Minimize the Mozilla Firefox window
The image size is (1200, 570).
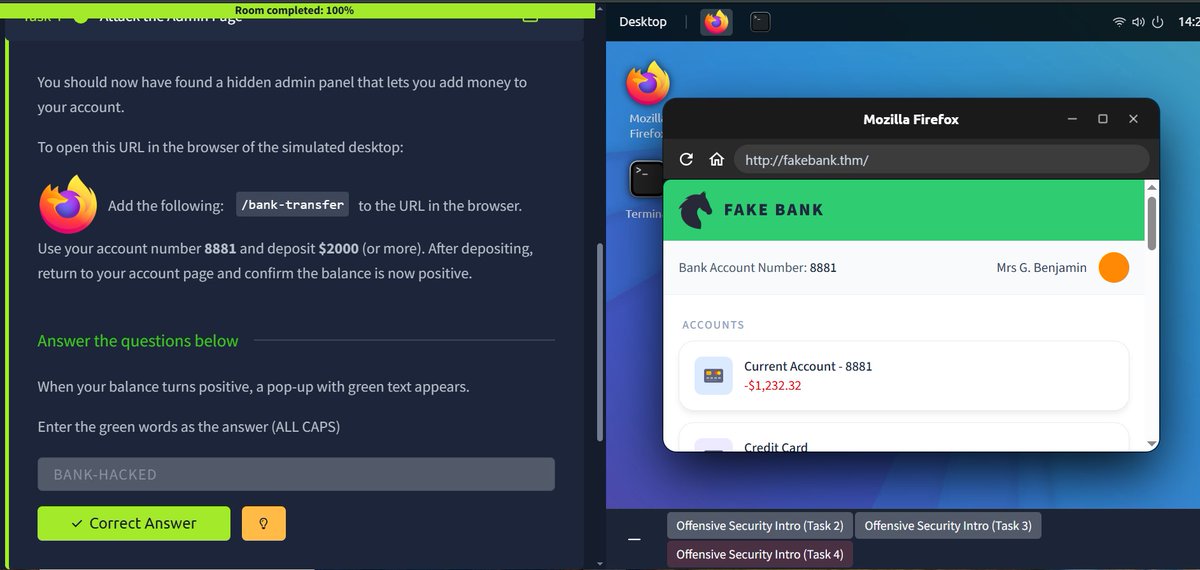click(x=1072, y=119)
